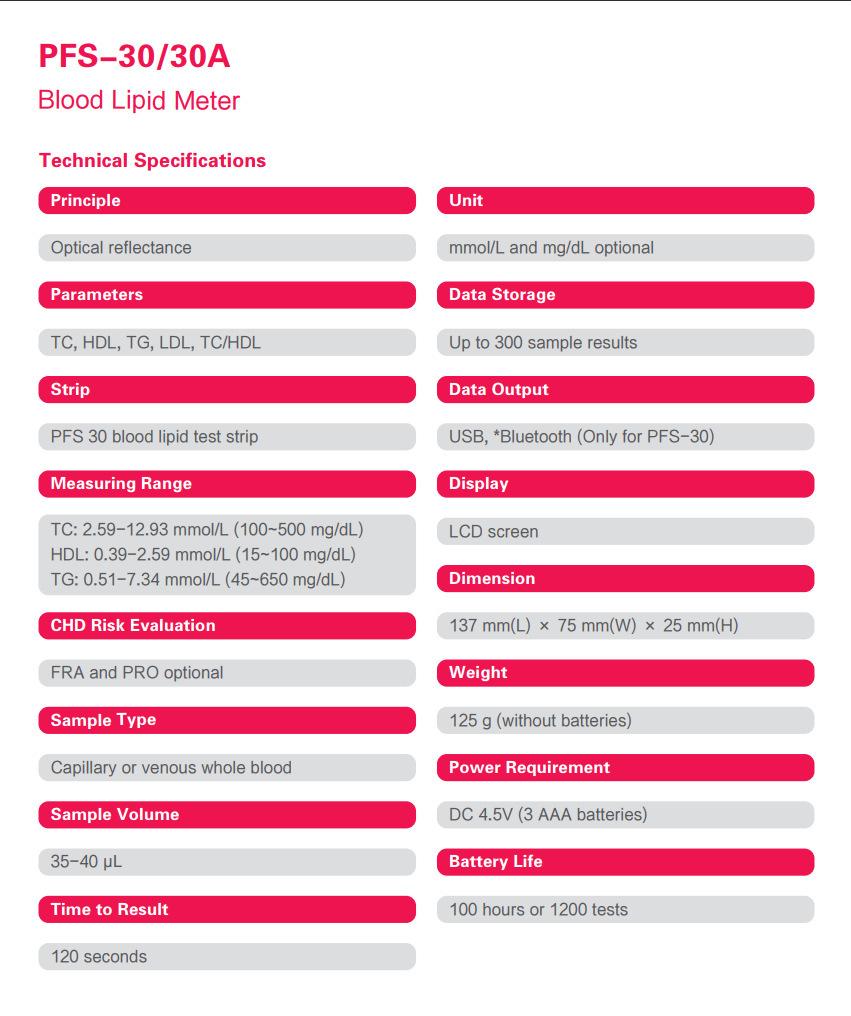Click the 120 seconds value field
Image resolution: width=851 pixels, height=1016 pixels.
(226, 957)
